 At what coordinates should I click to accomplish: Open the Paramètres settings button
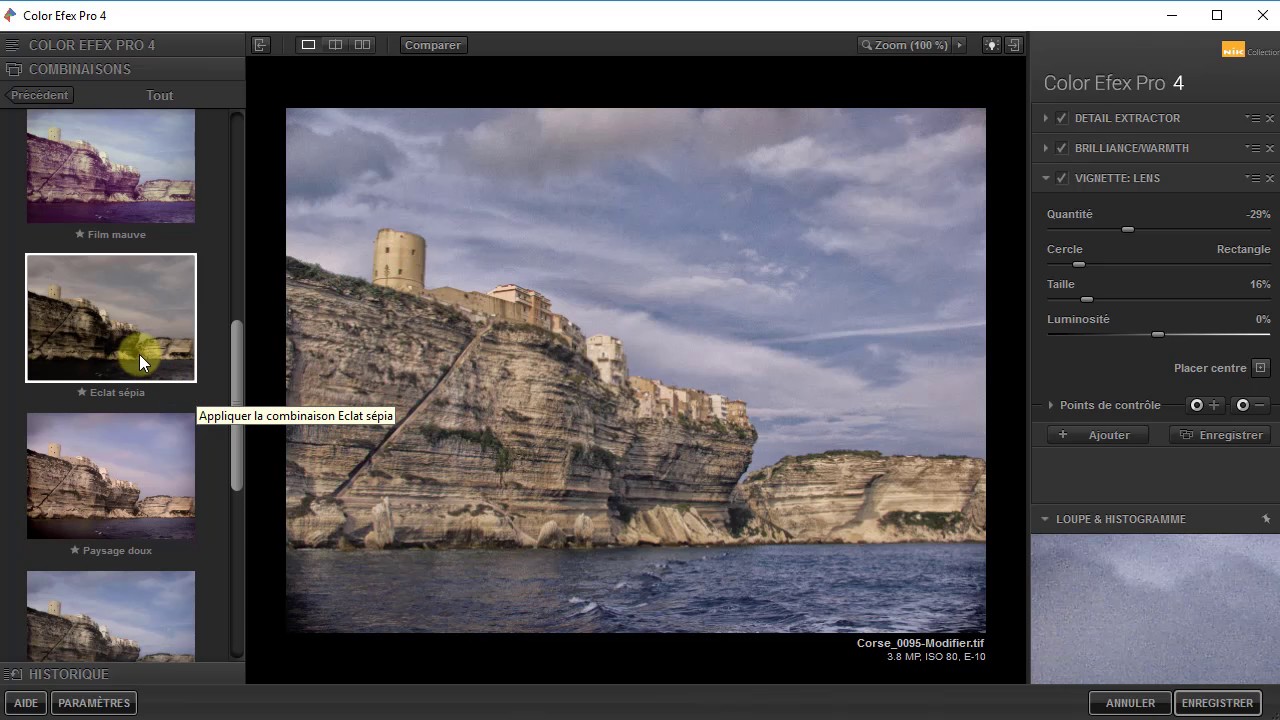point(94,703)
